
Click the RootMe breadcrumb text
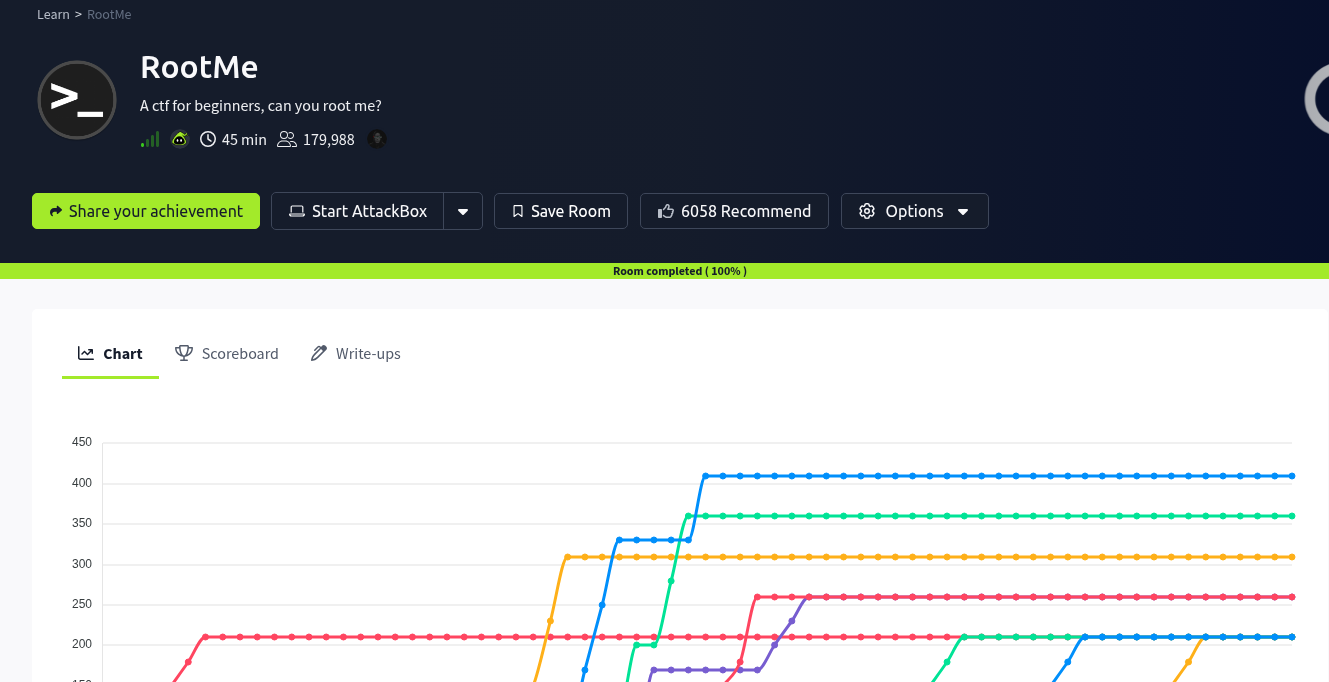109,15
